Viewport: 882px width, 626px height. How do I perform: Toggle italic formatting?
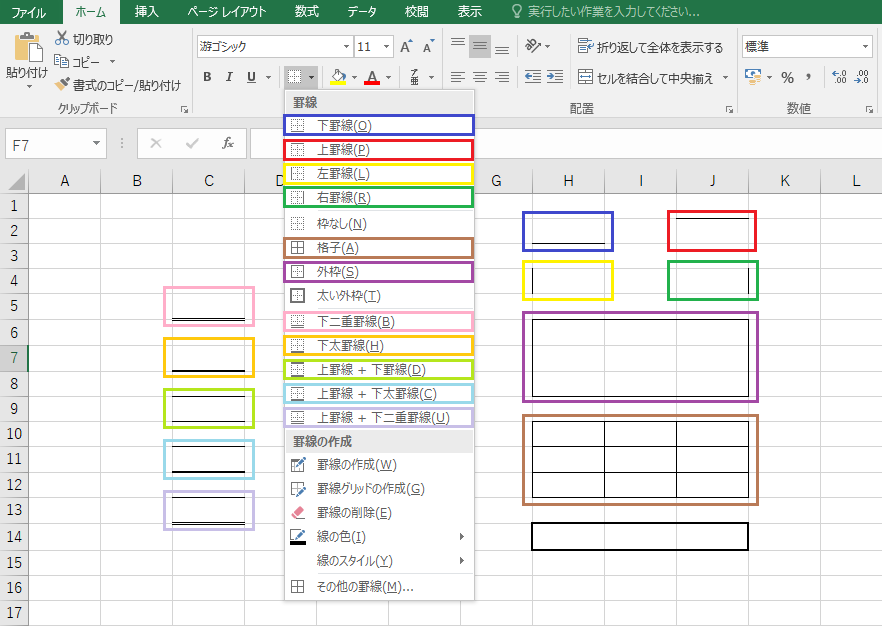[229, 77]
